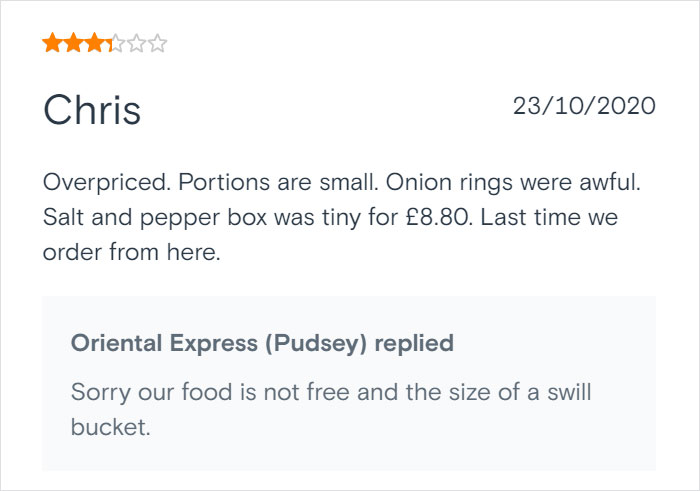Viewport: 700px width, 491px height.
Task: Click the word 'bucket' in reply
Action: 110,427
